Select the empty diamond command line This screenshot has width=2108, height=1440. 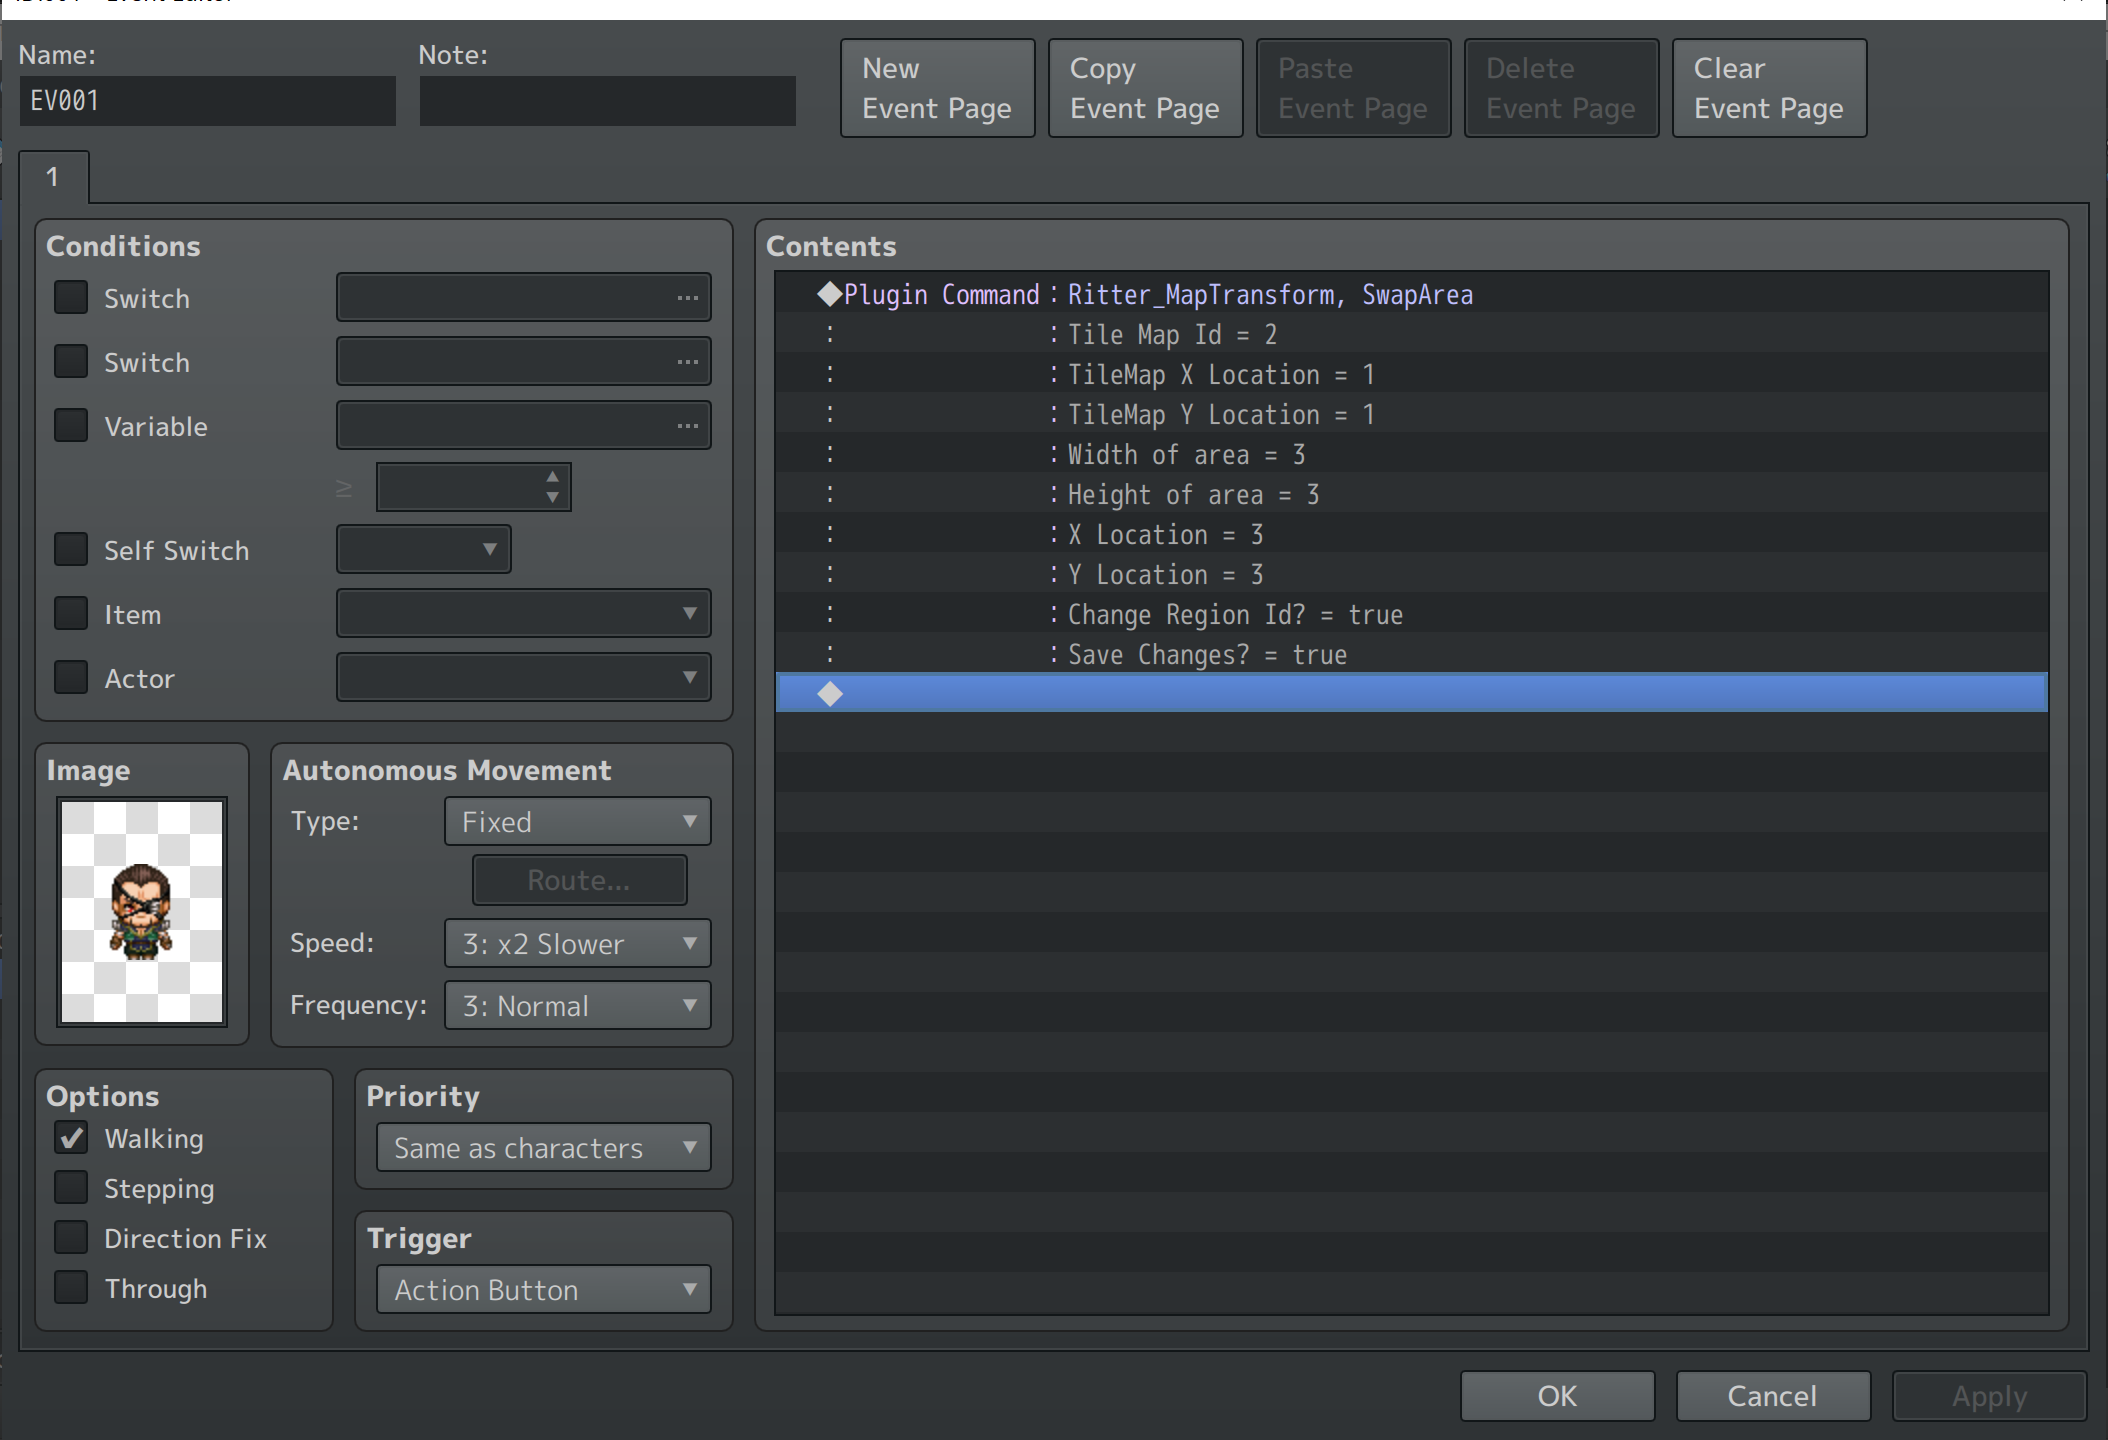point(1411,693)
